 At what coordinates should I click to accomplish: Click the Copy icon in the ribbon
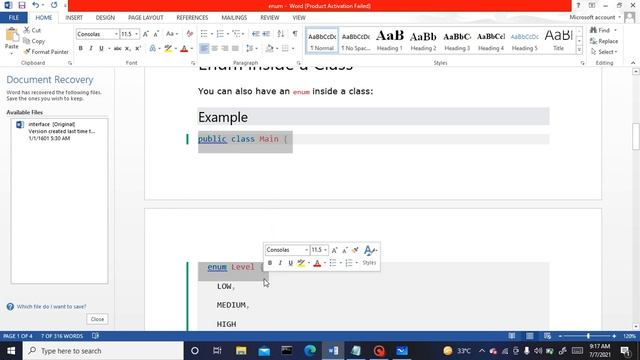pos(27,41)
